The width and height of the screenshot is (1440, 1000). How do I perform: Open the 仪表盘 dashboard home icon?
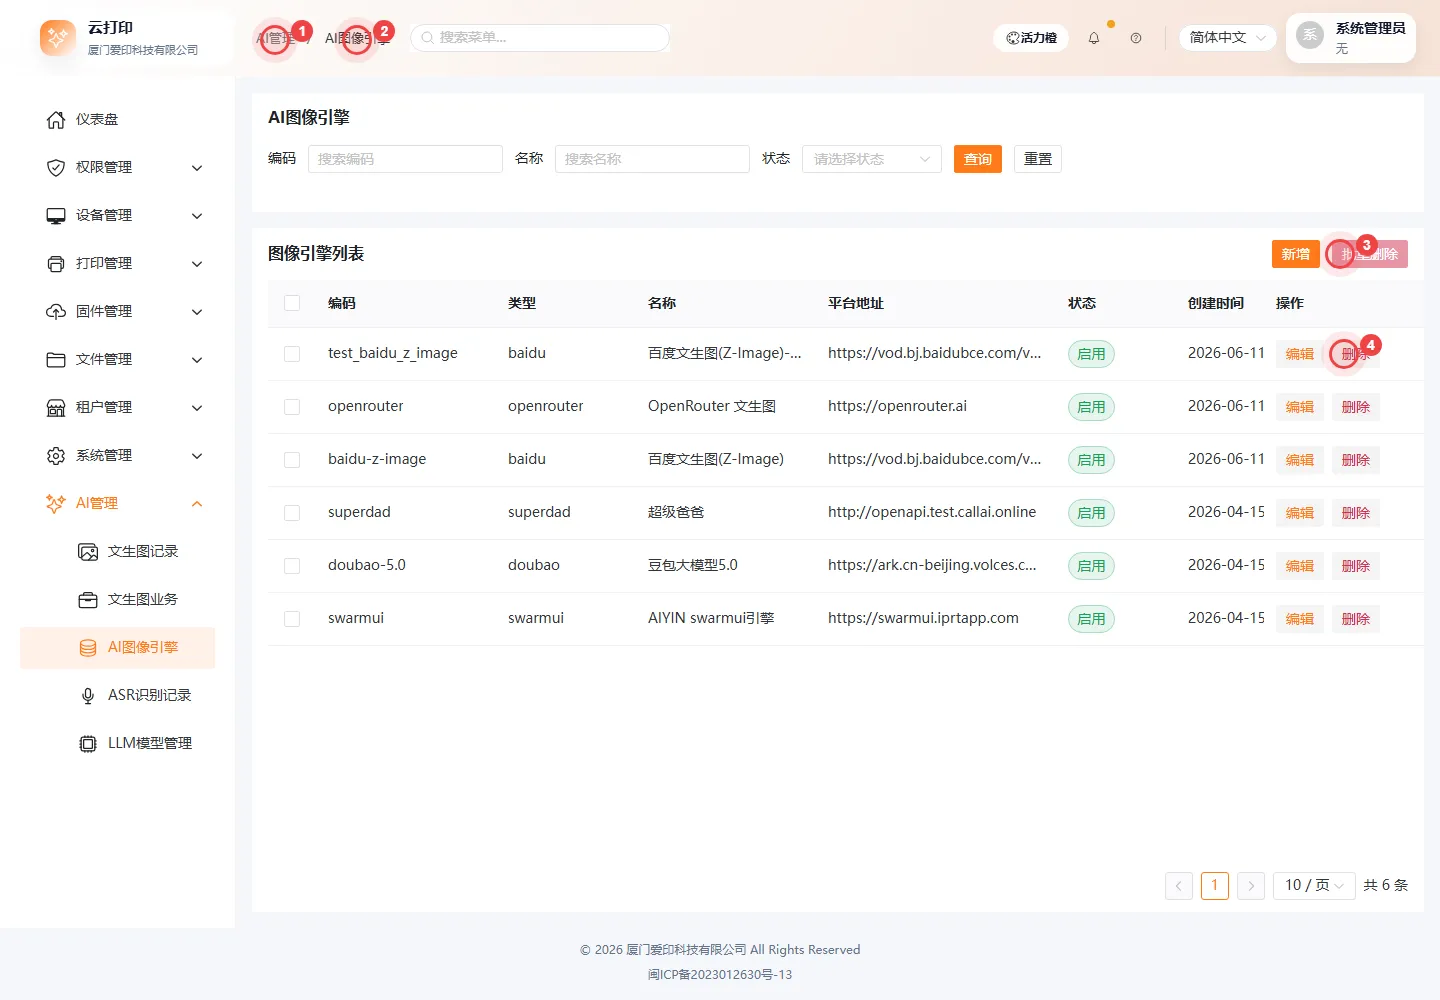56,120
